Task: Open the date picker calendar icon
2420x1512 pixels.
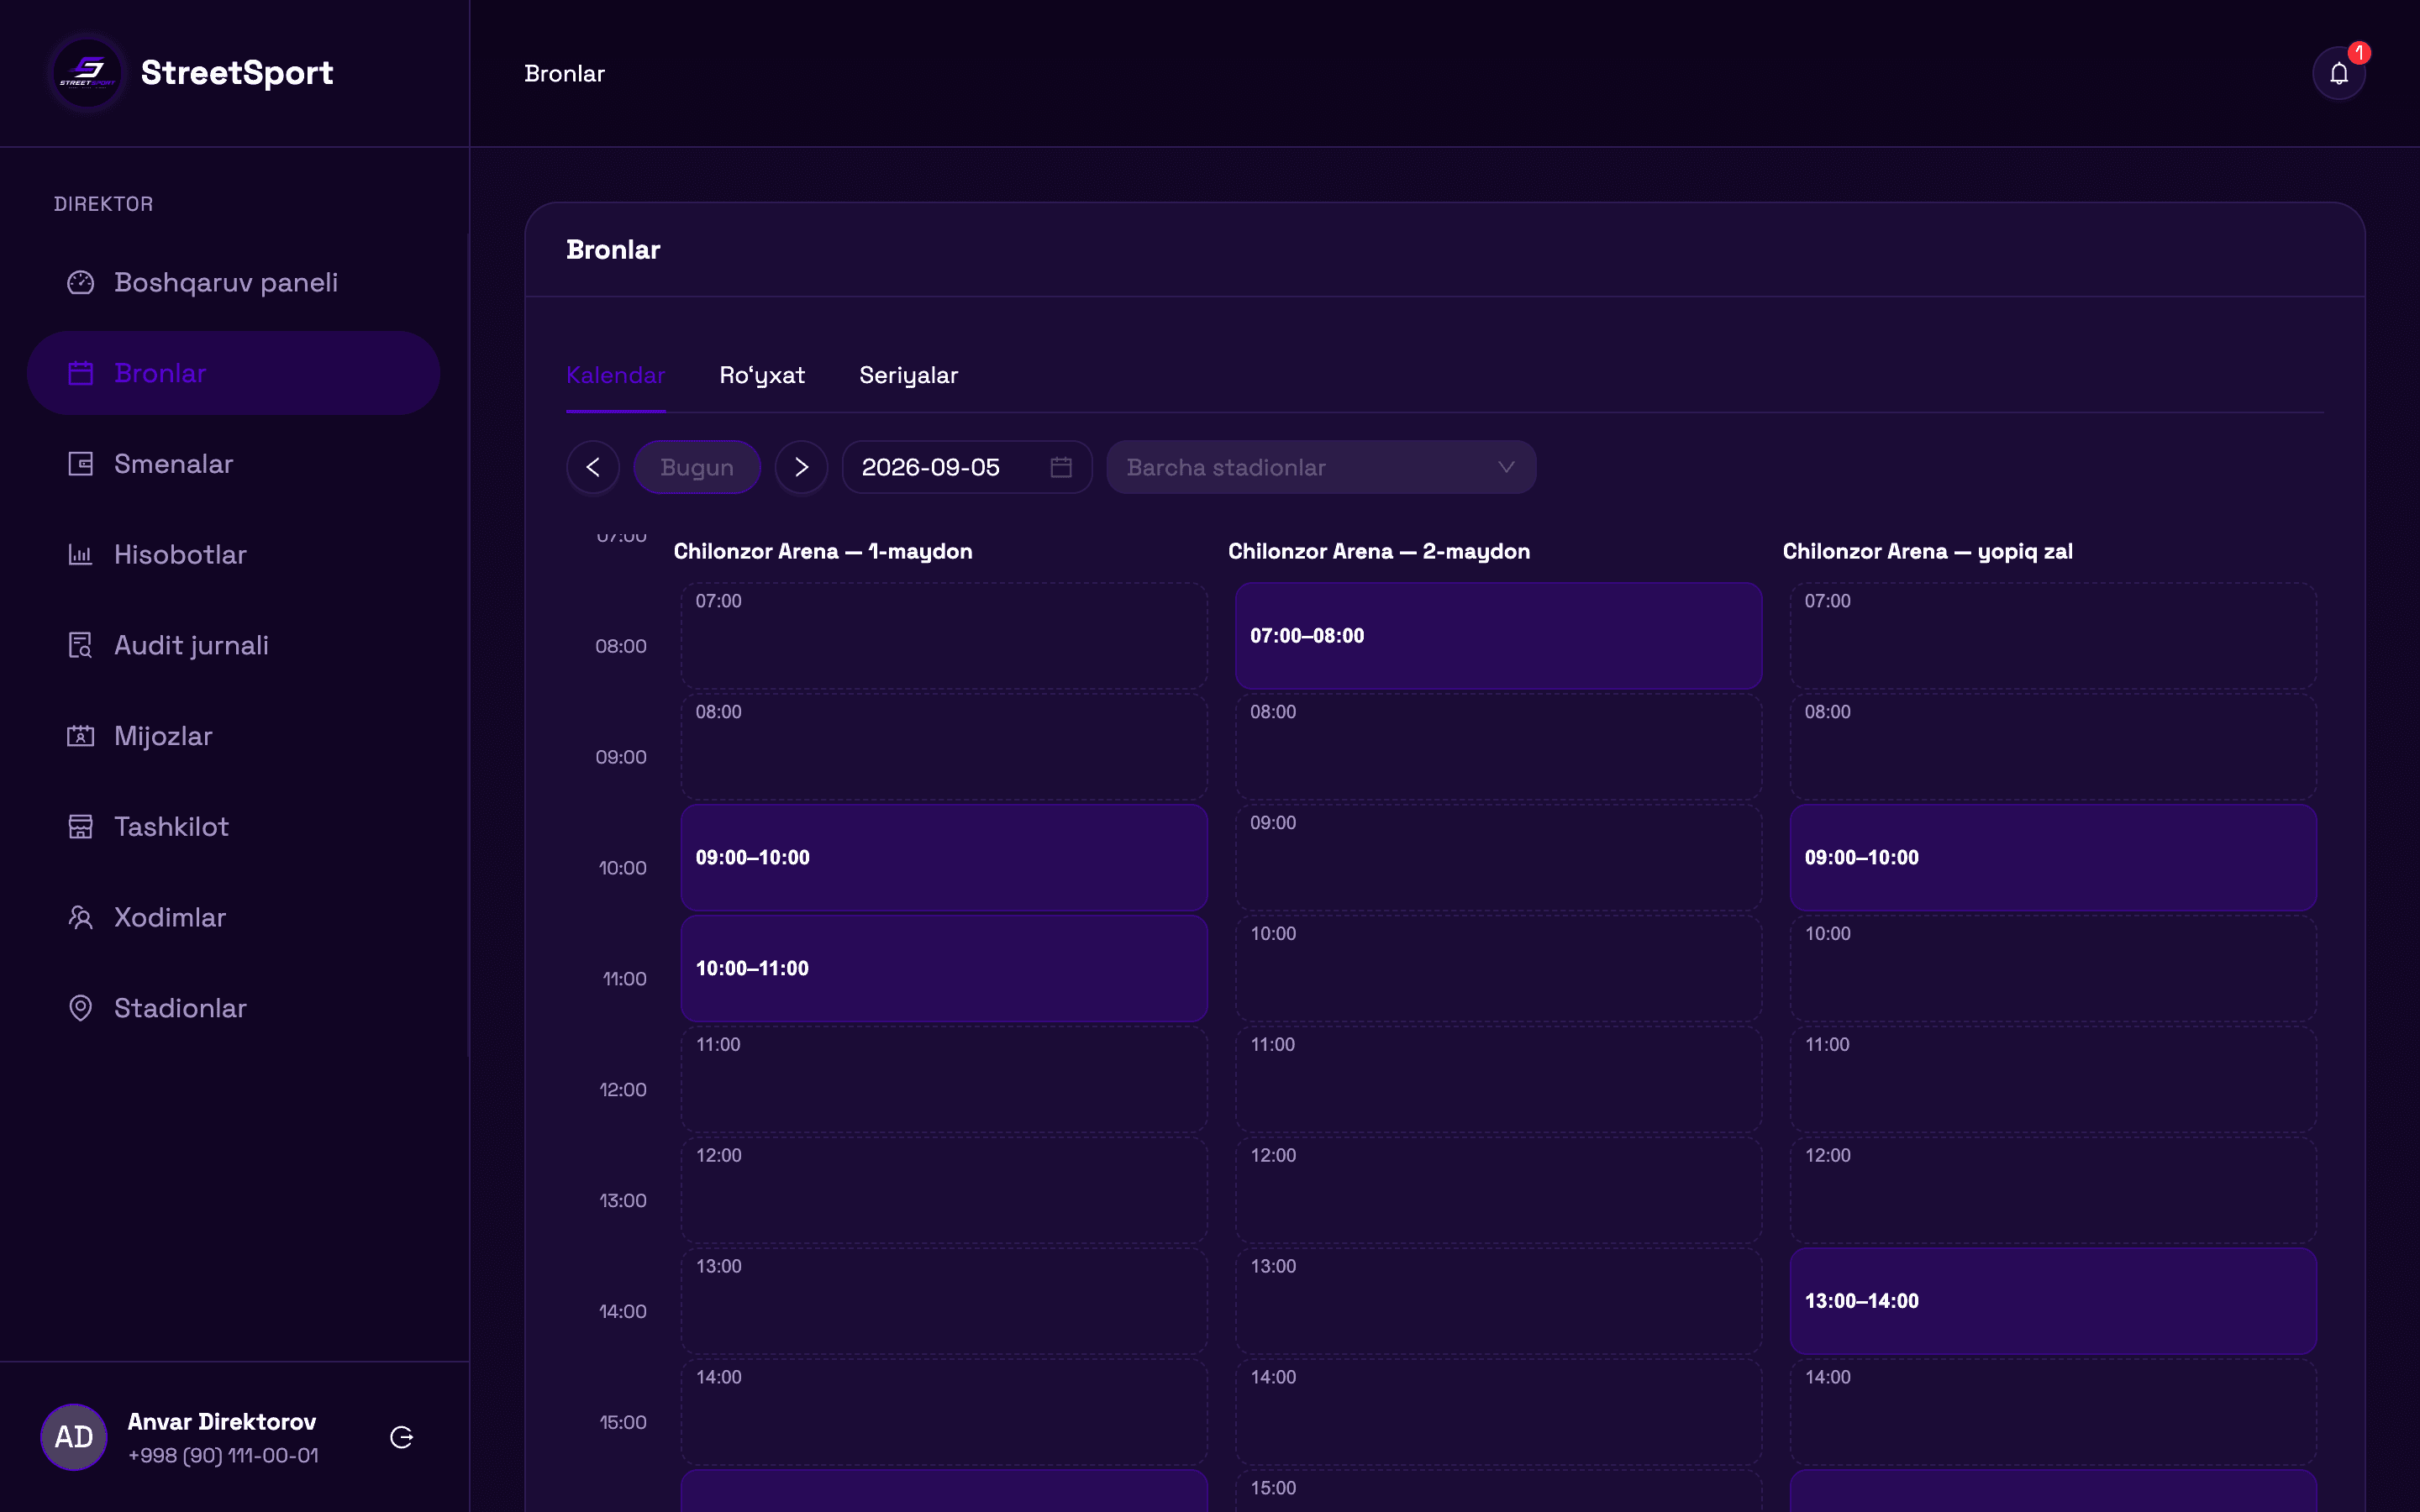Action: [1061, 467]
